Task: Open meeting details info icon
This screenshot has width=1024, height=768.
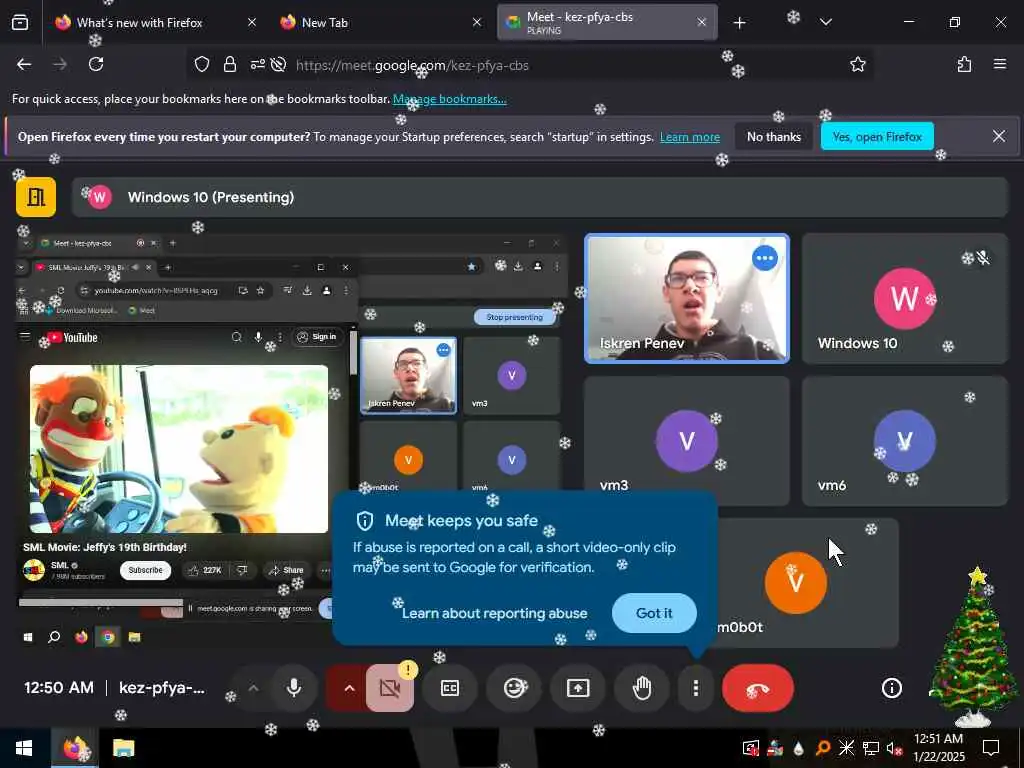Action: [x=891, y=688]
